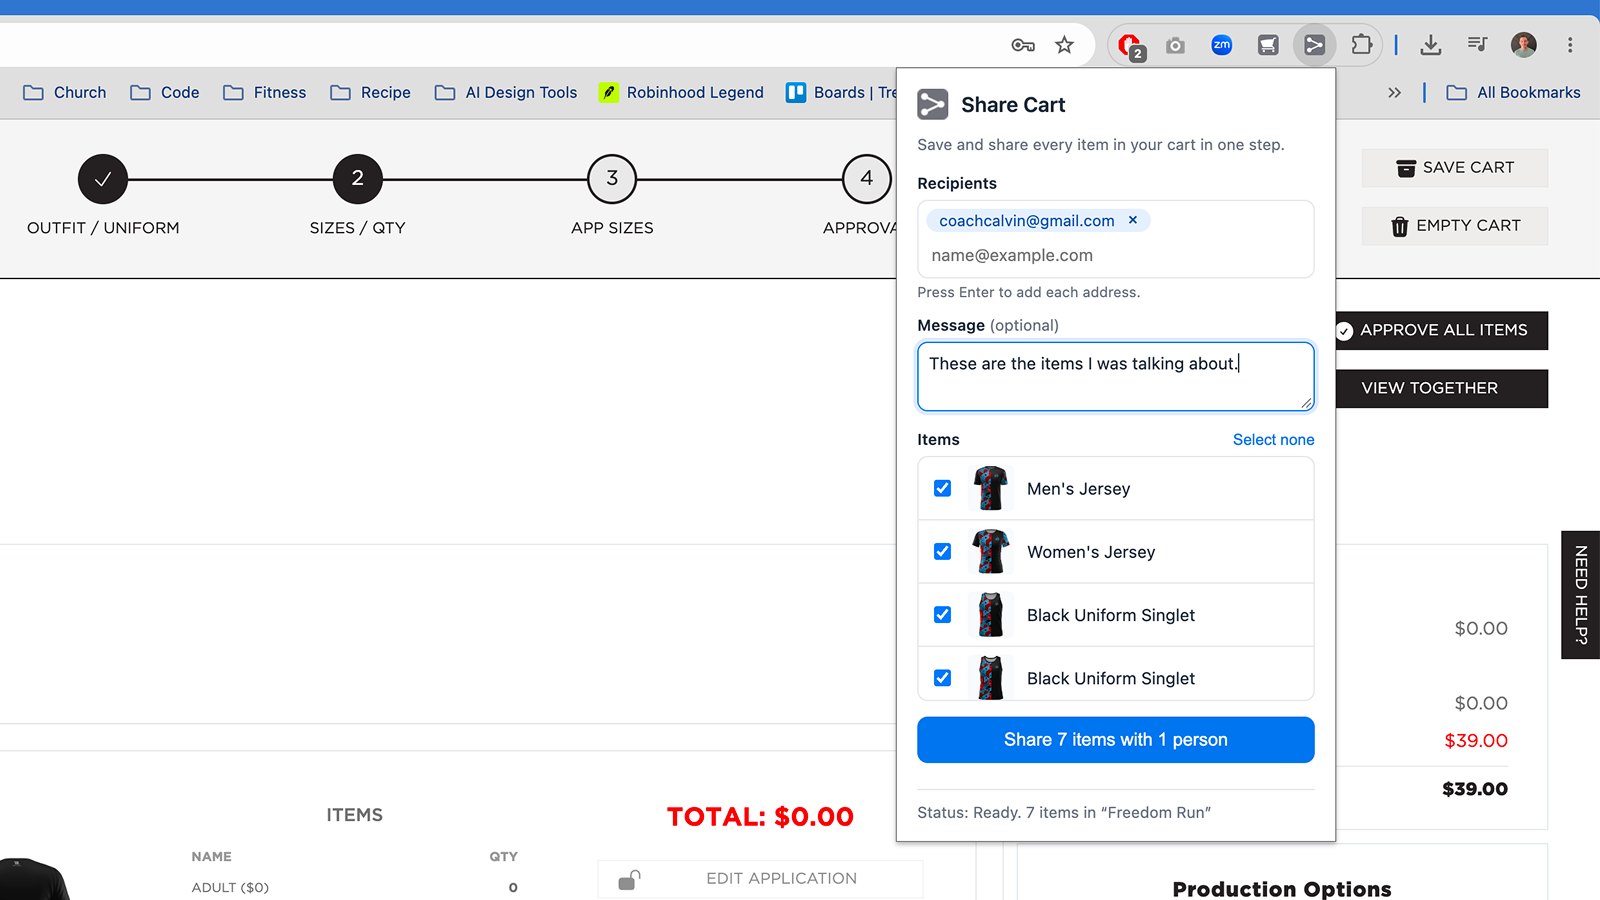Click the password key icon in address bar

click(1022, 45)
